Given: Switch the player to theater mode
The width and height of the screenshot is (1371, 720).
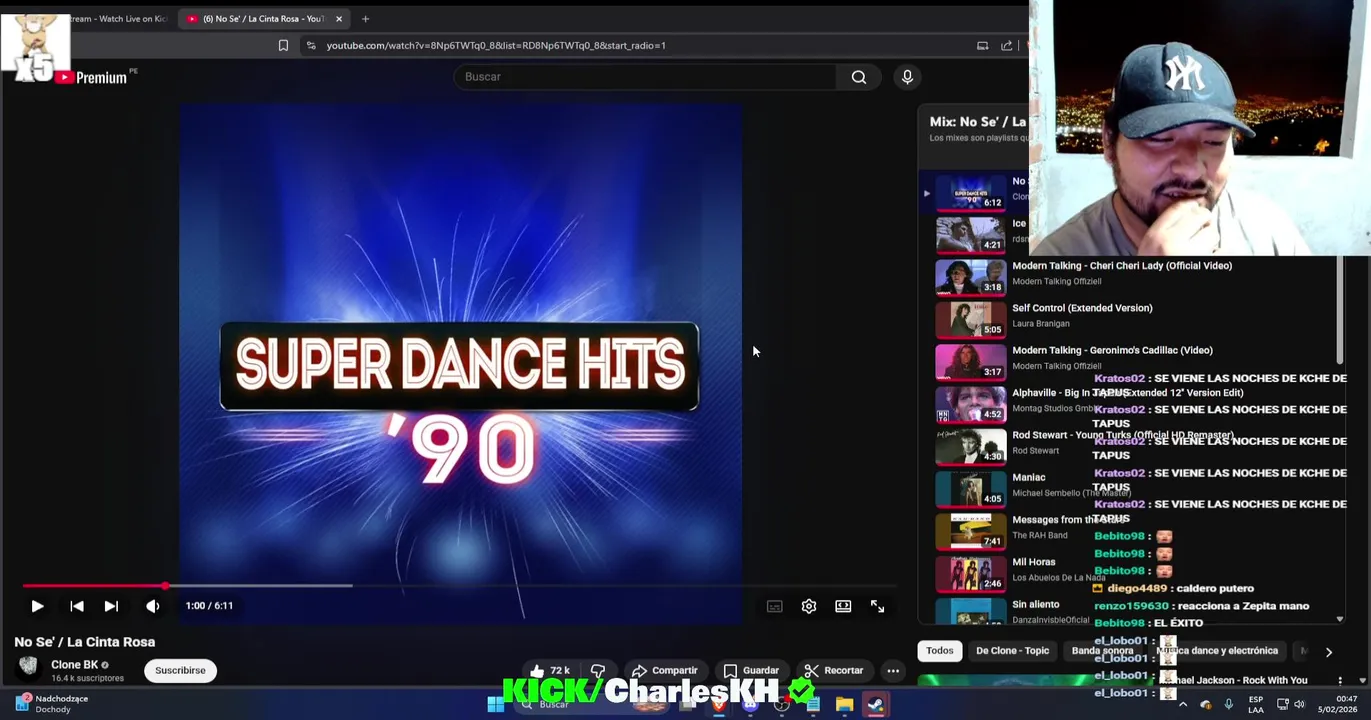Looking at the screenshot, I should coord(843,606).
